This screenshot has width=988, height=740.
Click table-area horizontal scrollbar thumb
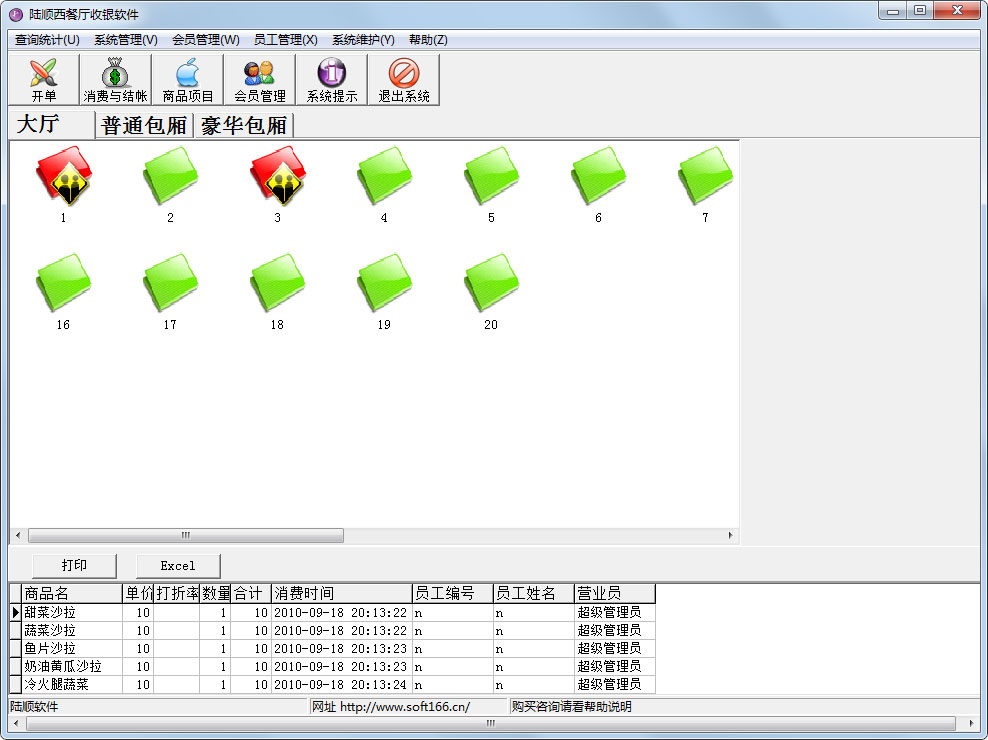tap(186, 535)
